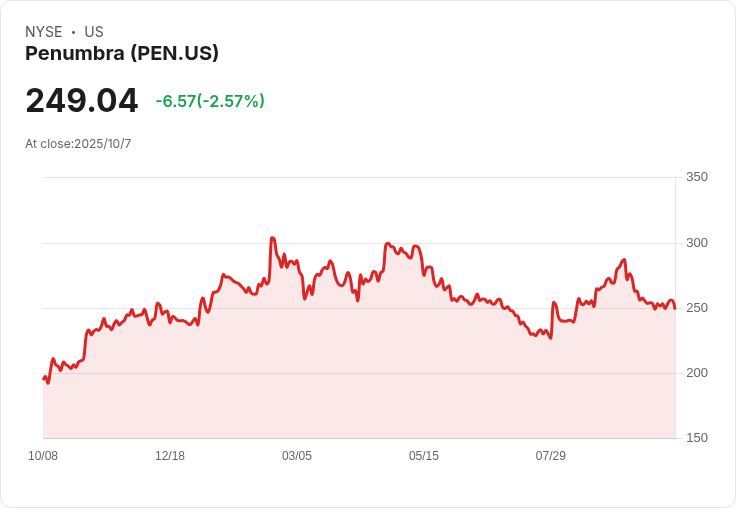
Task: Click the At close:2025/10/7 date text
Action: click(x=78, y=144)
